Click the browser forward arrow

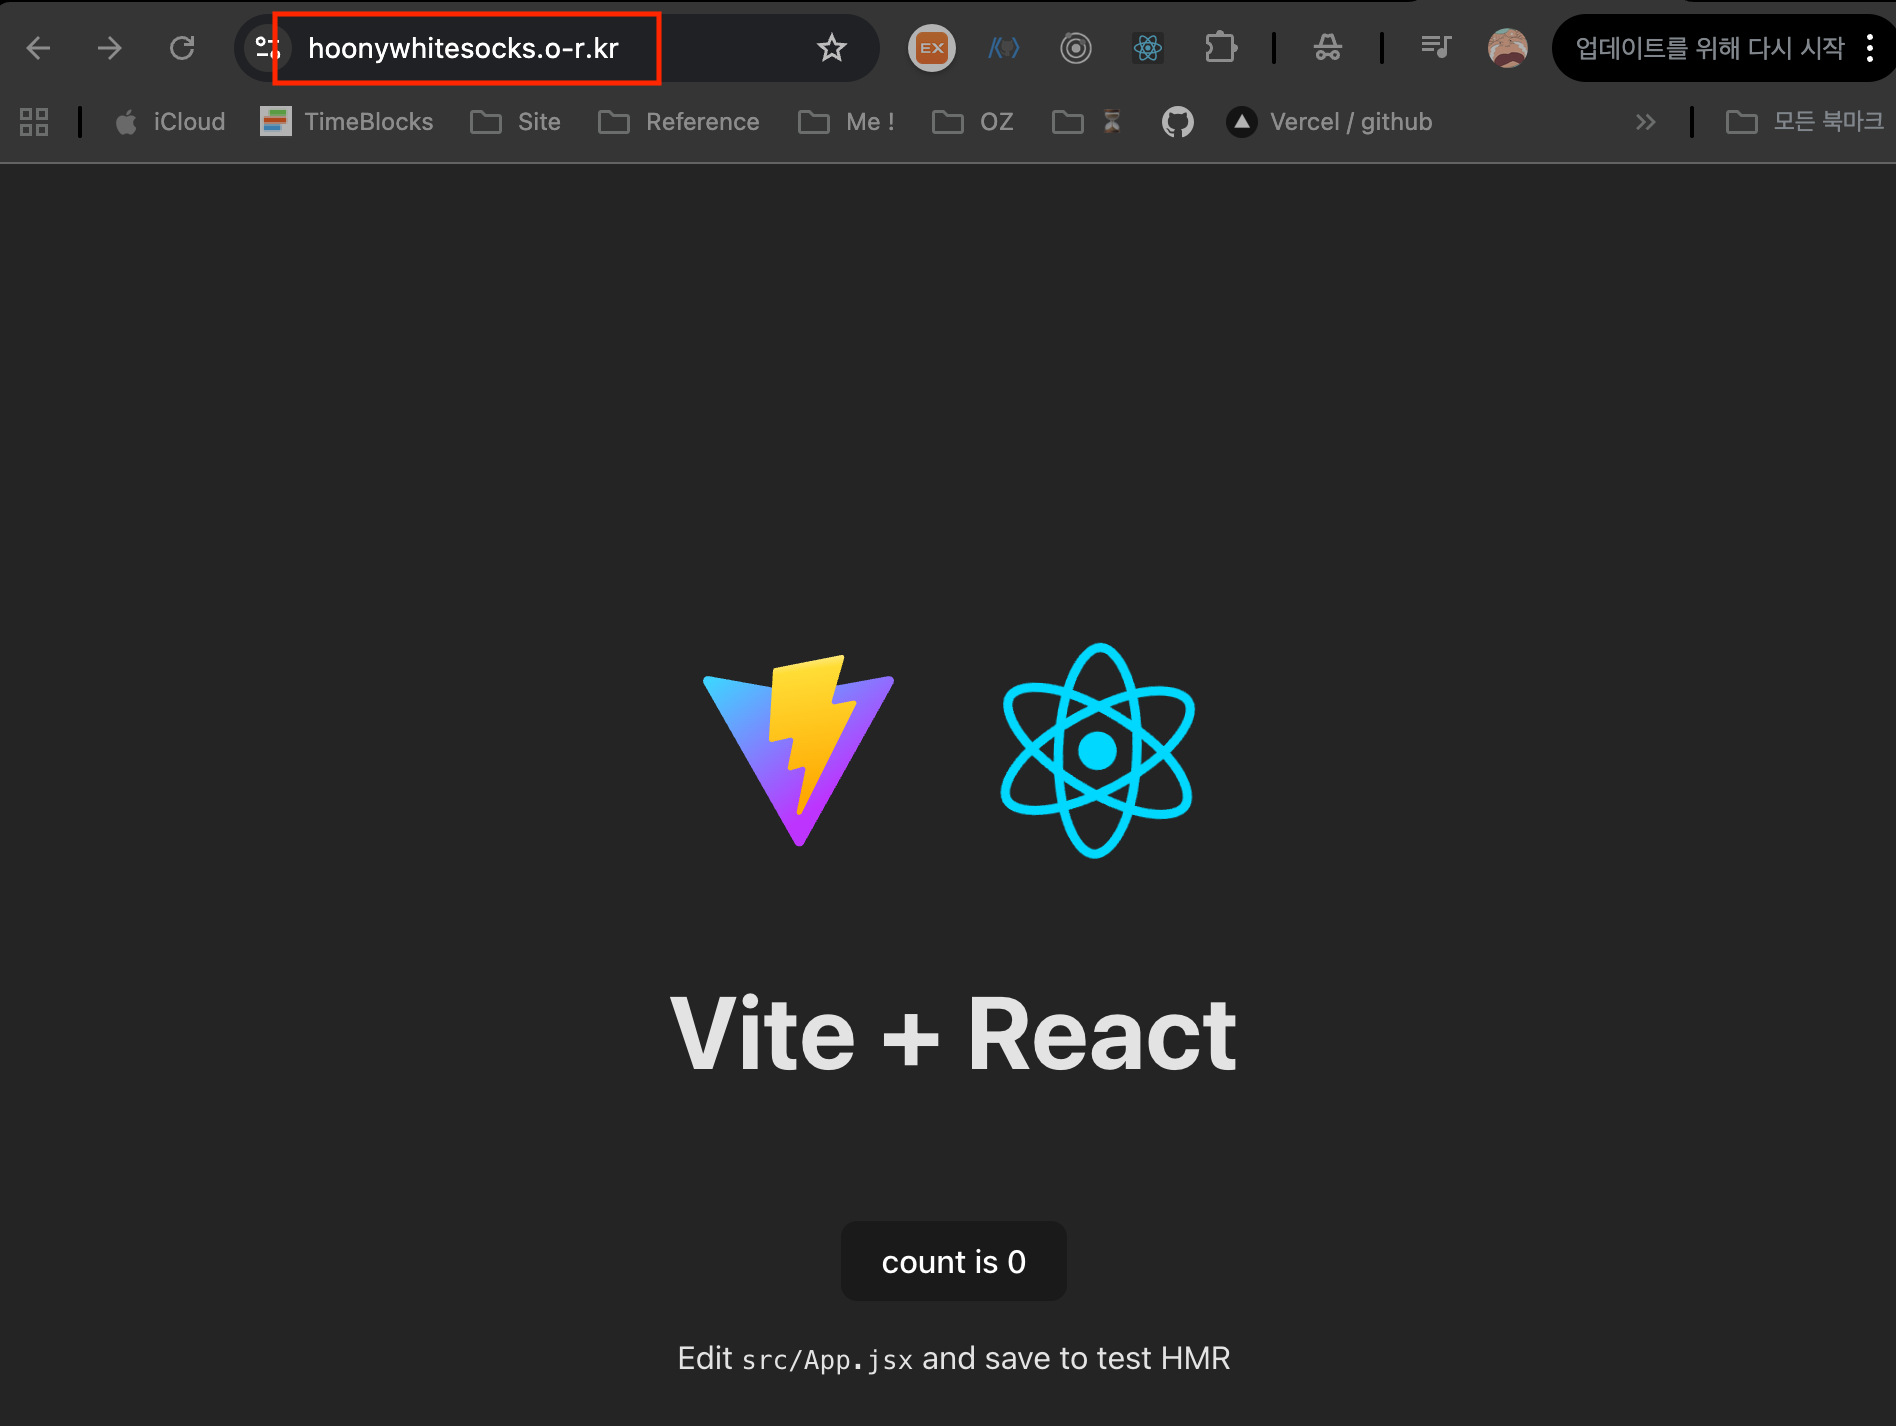(x=110, y=48)
